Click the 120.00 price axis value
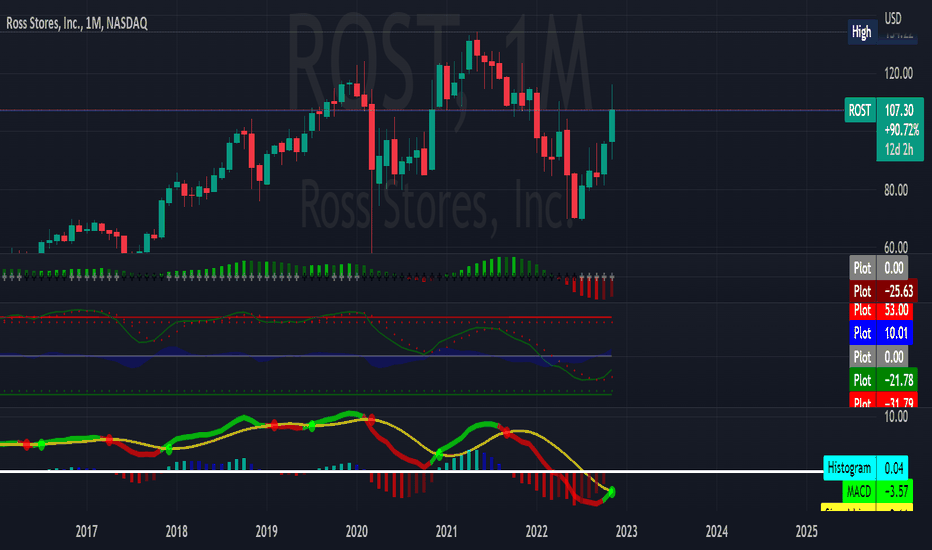The image size is (932, 550). point(898,73)
